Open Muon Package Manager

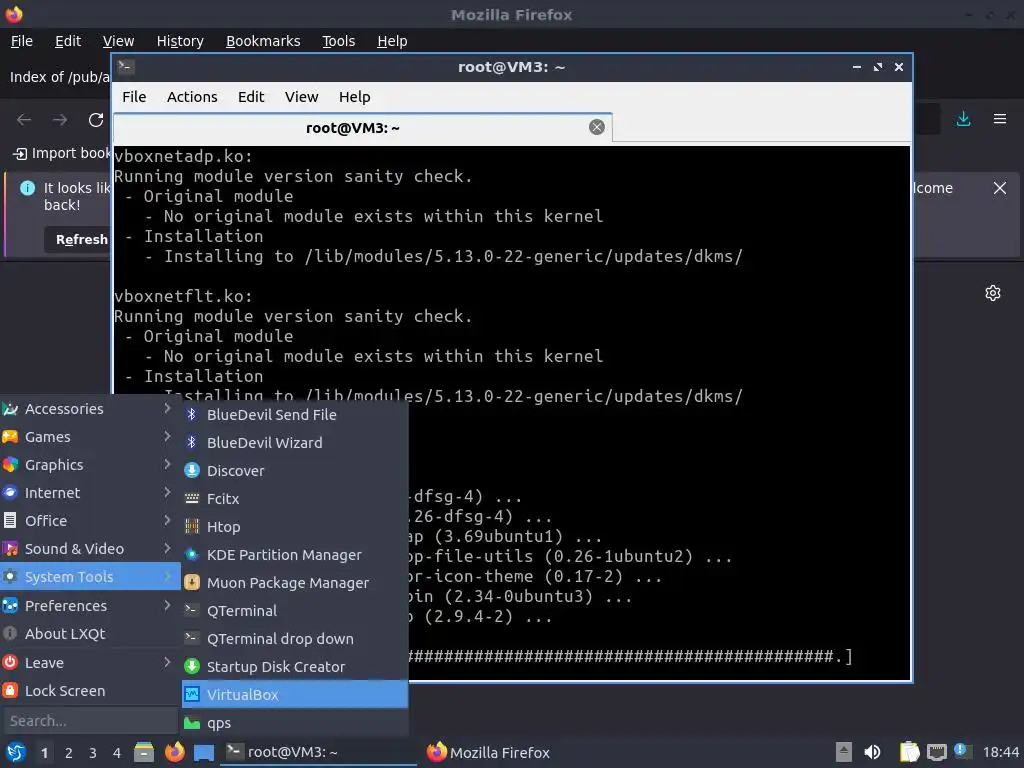coord(295,583)
